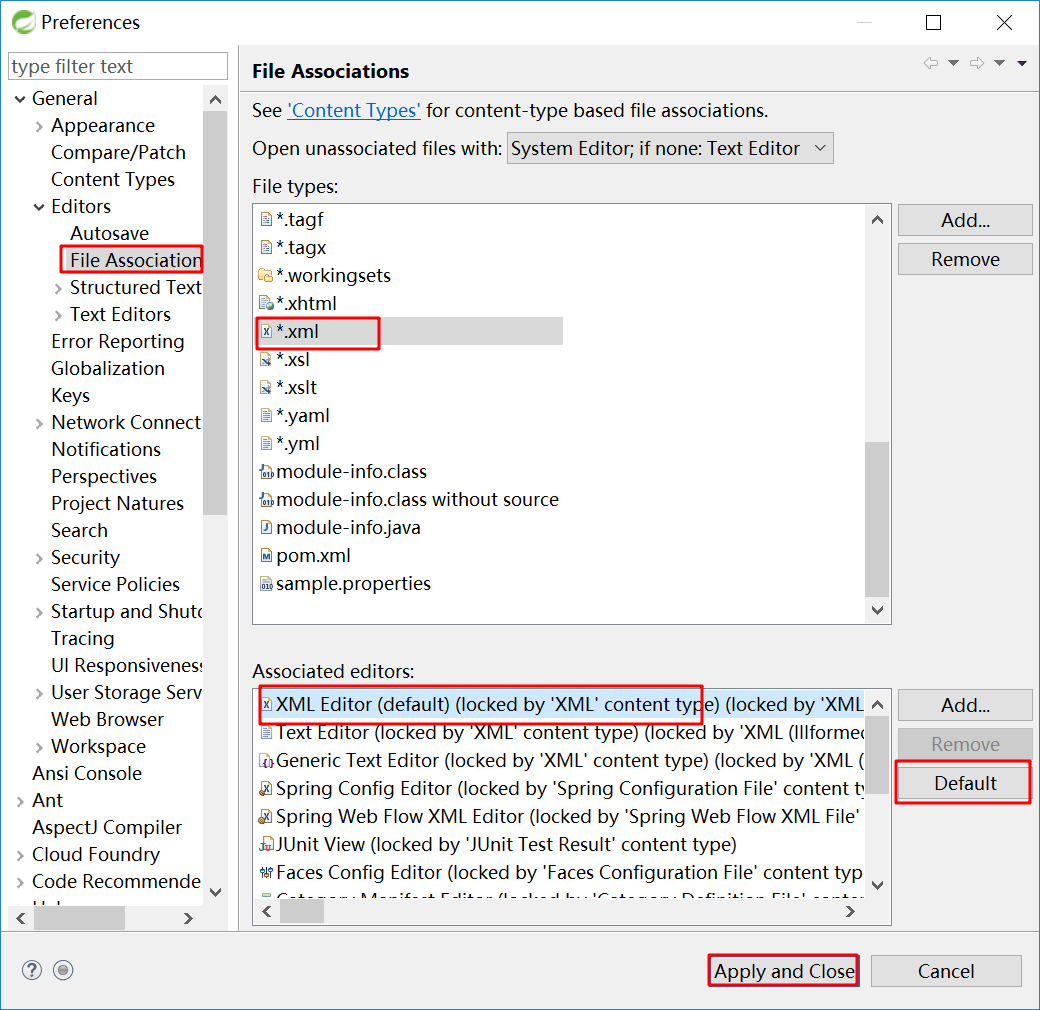The image size is (1040, 1010).
Task: Select Autosave under Editors
Action: (x=109, y=233)
